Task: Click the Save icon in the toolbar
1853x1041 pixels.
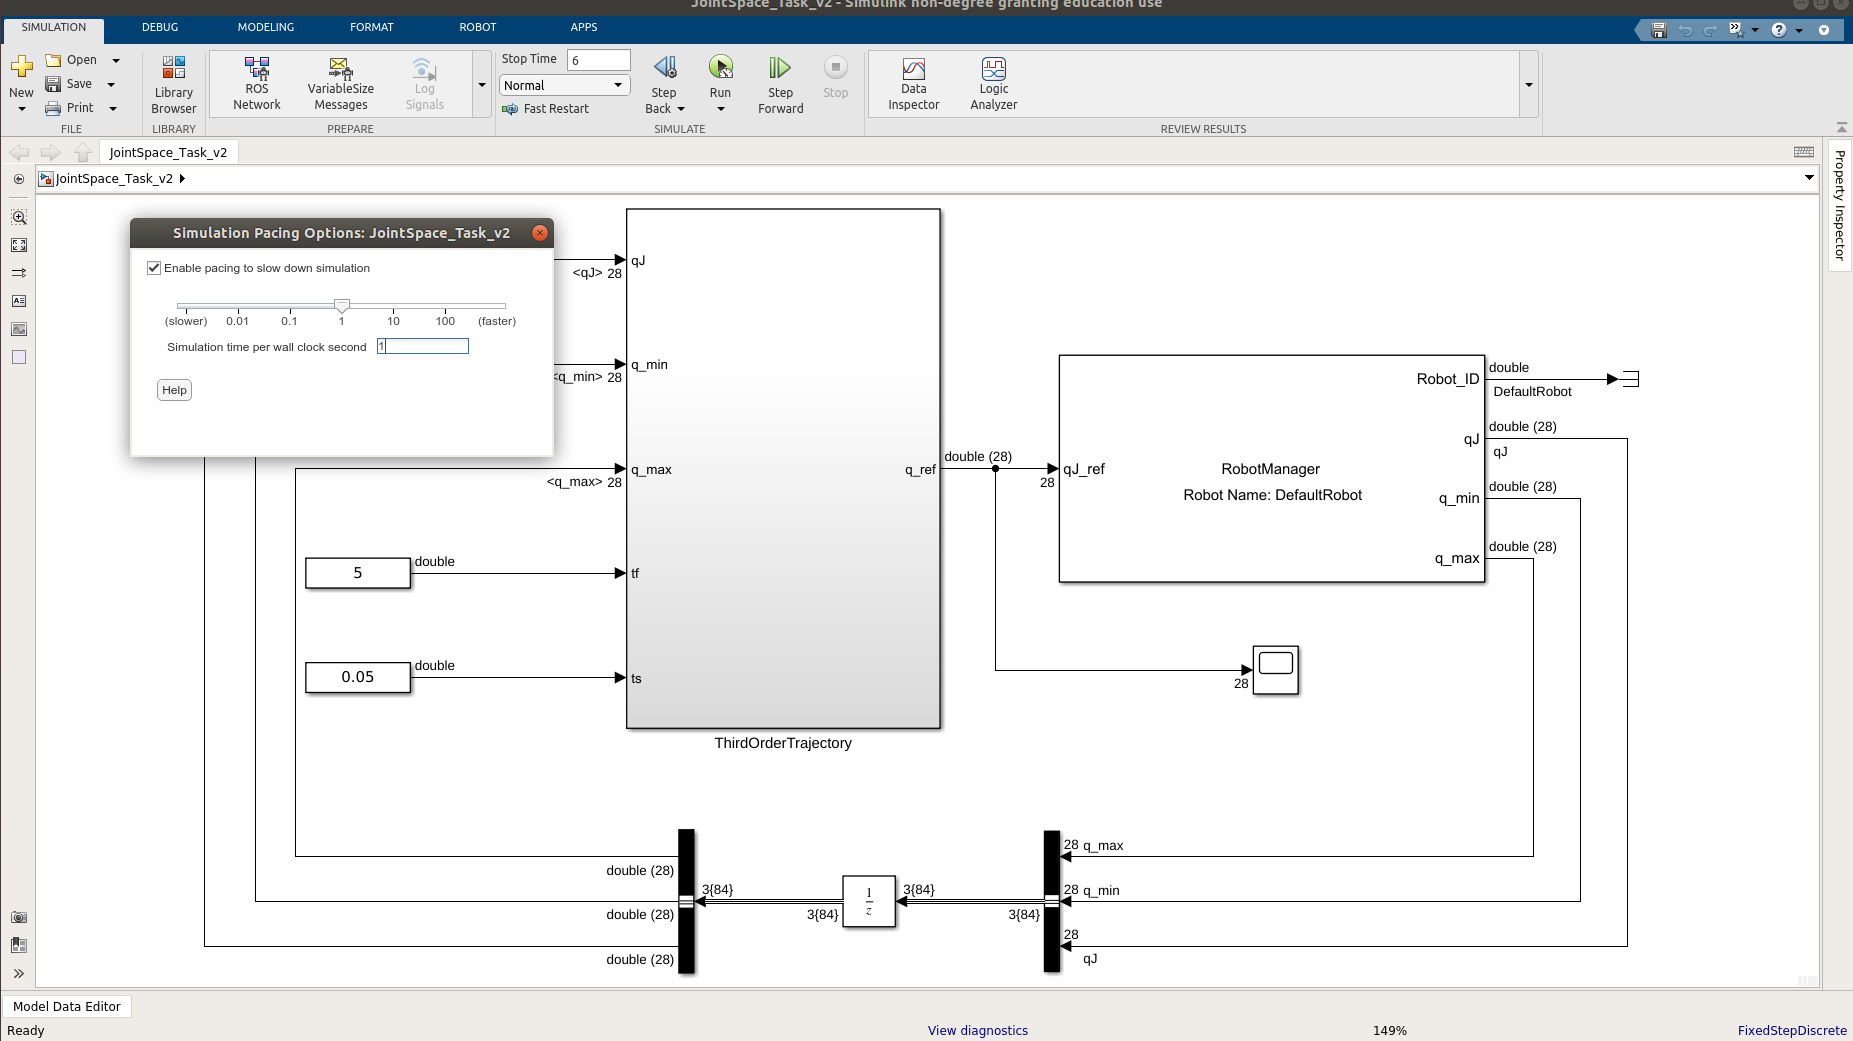Action: point(53,84)
